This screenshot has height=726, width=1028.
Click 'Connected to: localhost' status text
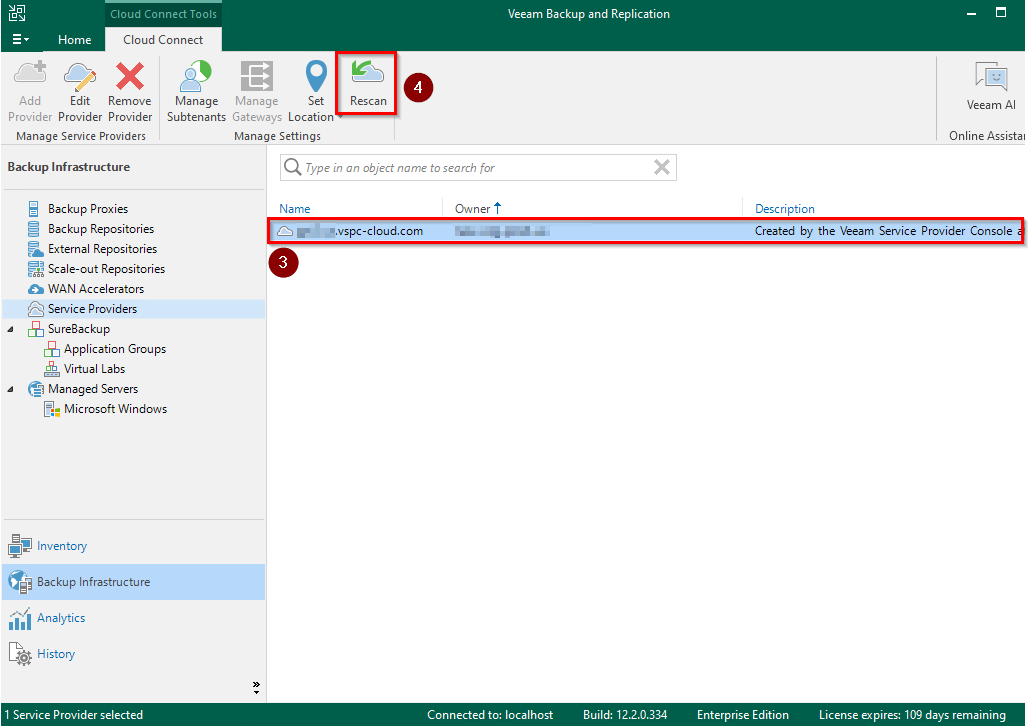(x=490, y=715)
